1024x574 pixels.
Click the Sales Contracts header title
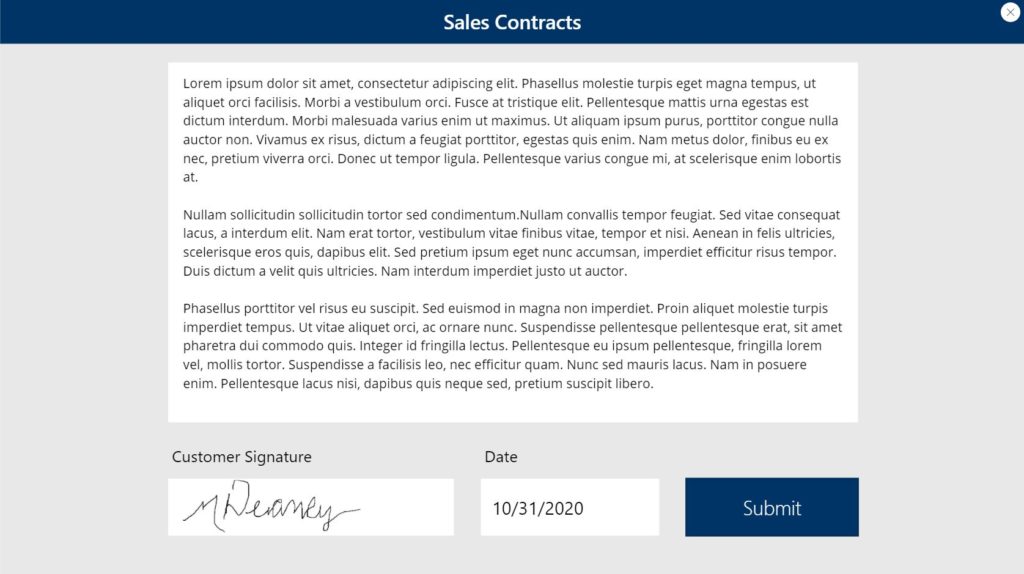(x=512, y=22)
